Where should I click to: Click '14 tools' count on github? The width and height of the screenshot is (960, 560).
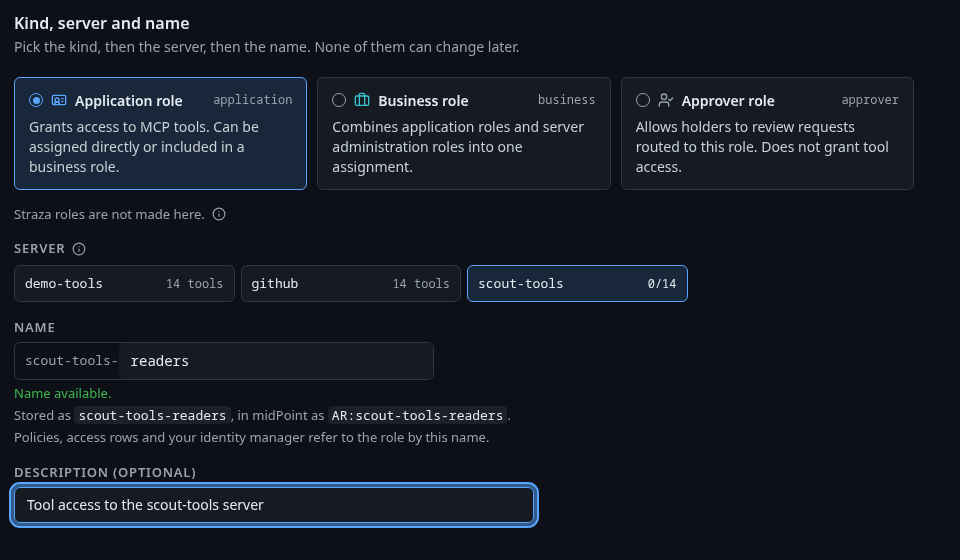pyautogui.click(x=421, y=284)
